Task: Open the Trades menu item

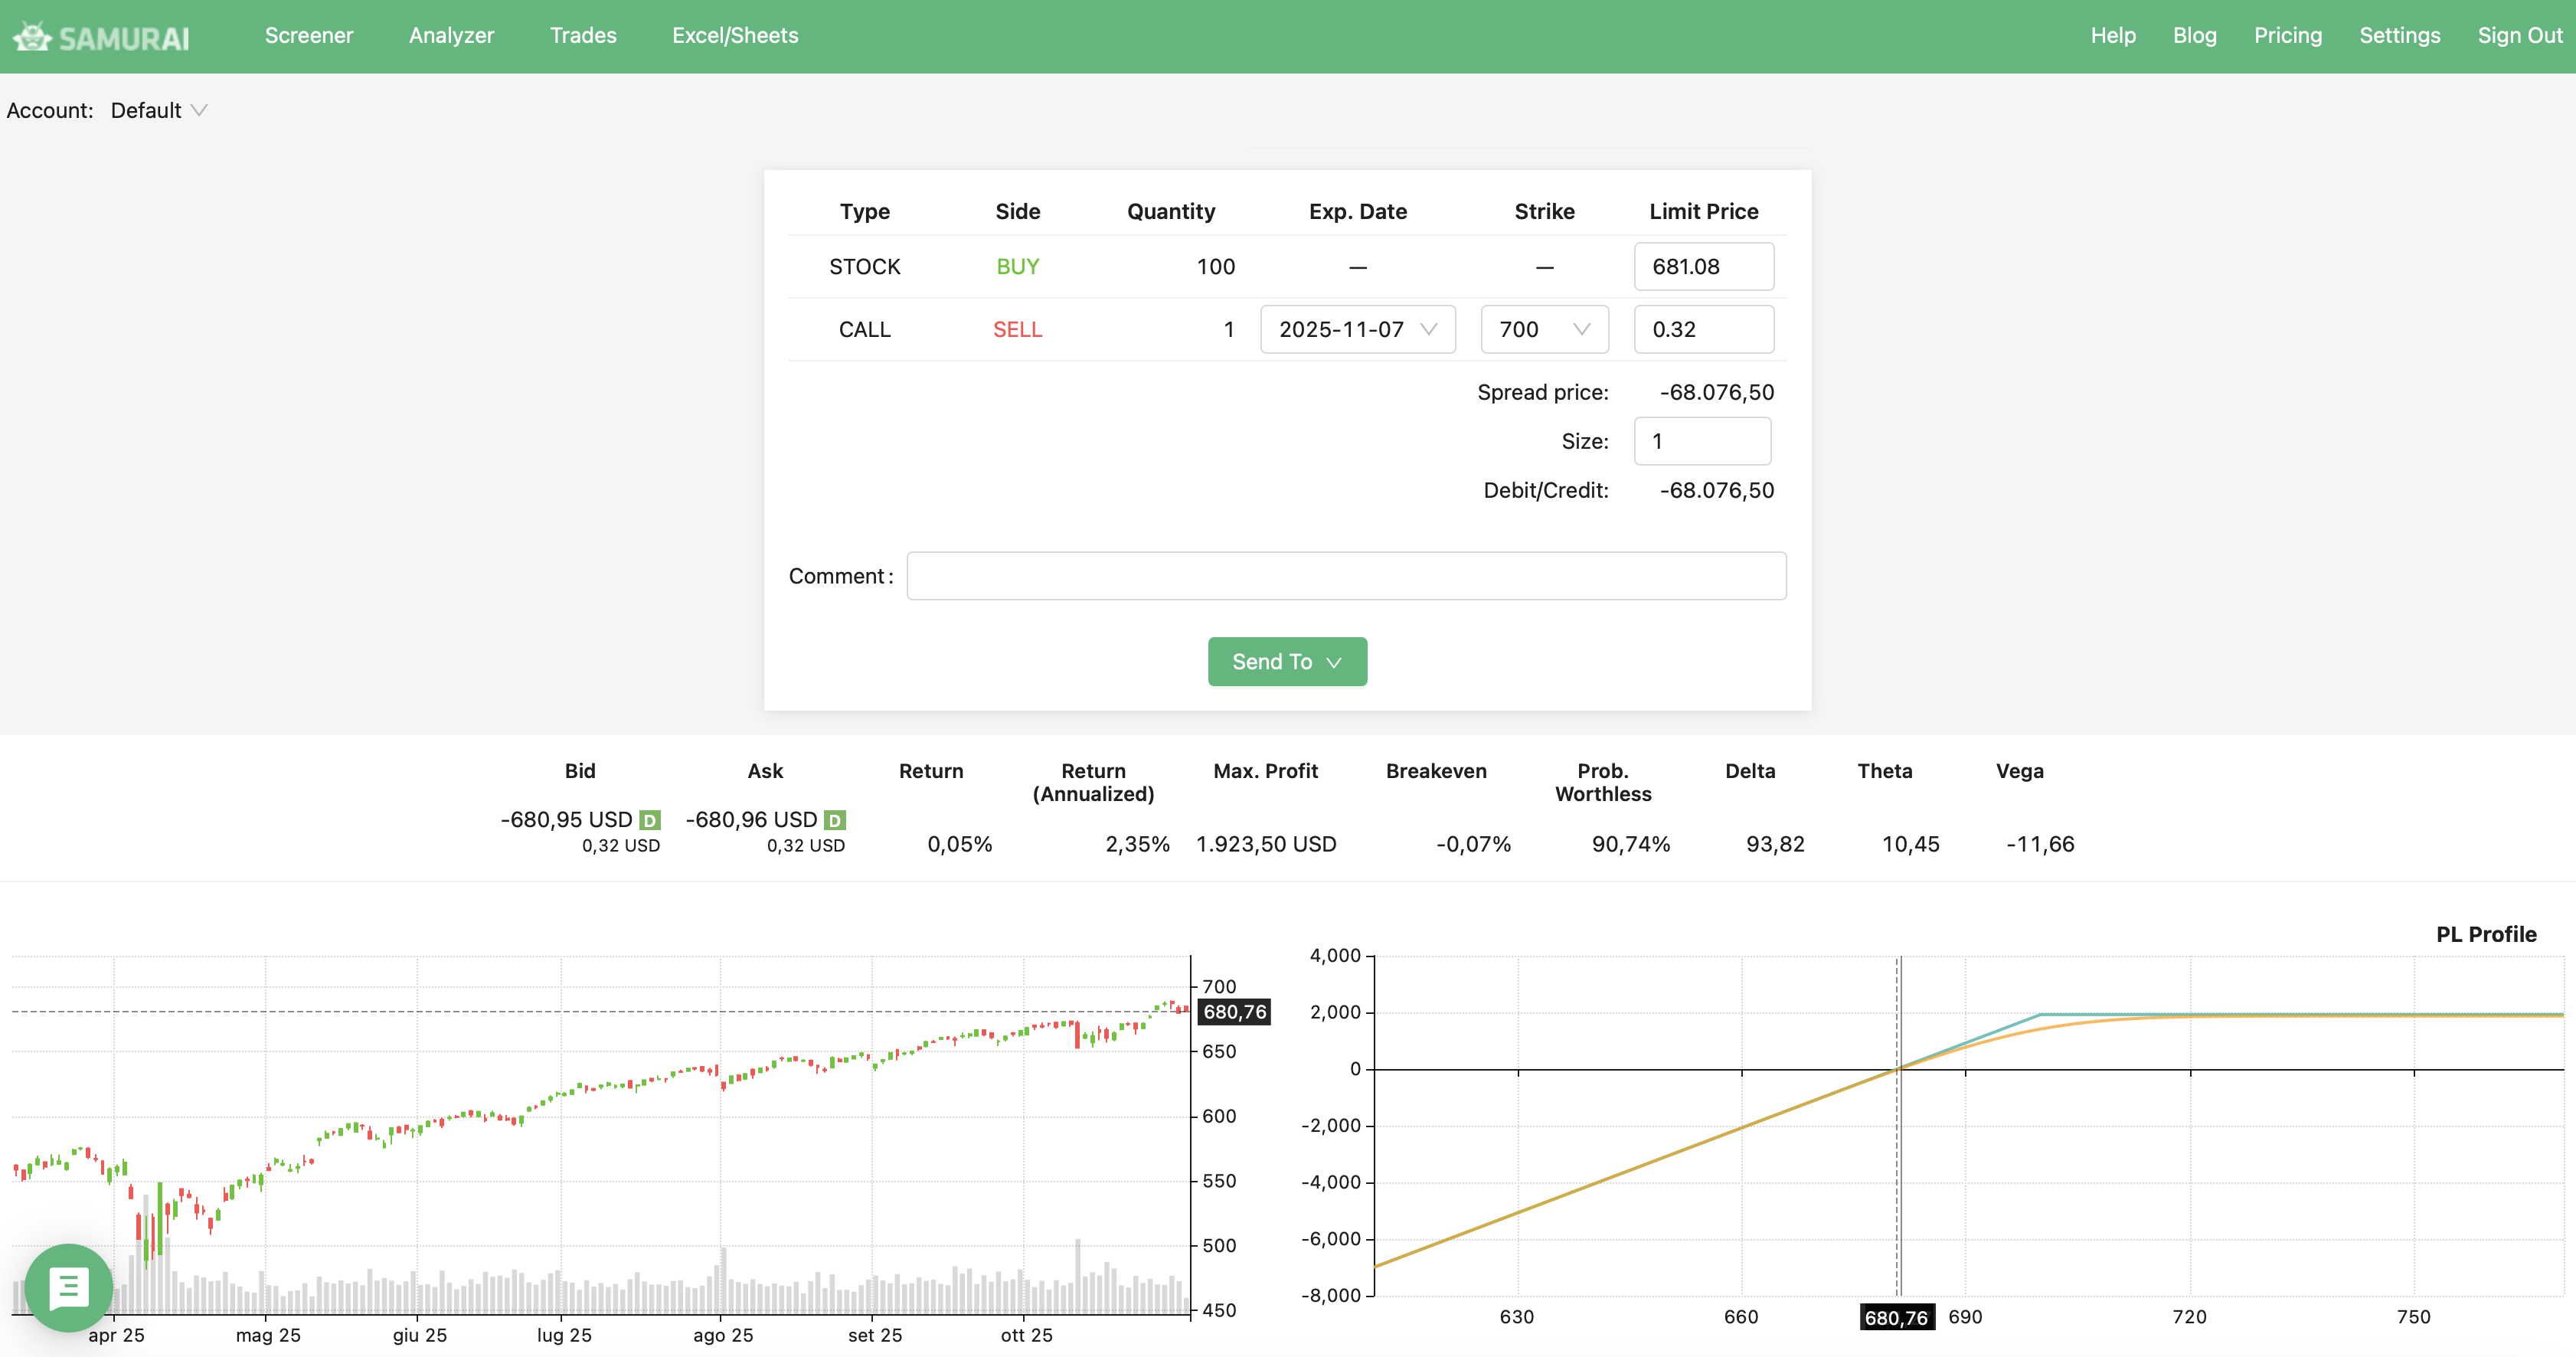Action: click(583, 36)
